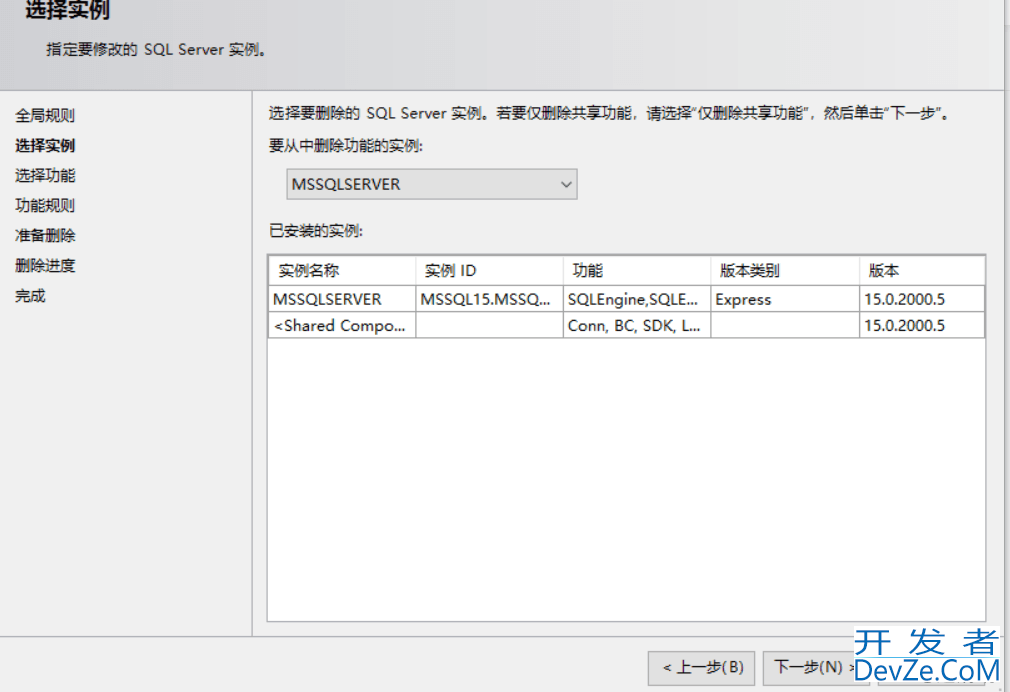Click the Next step (N) button
This screenshot has height=692, width=1010.
pos(815,668)
